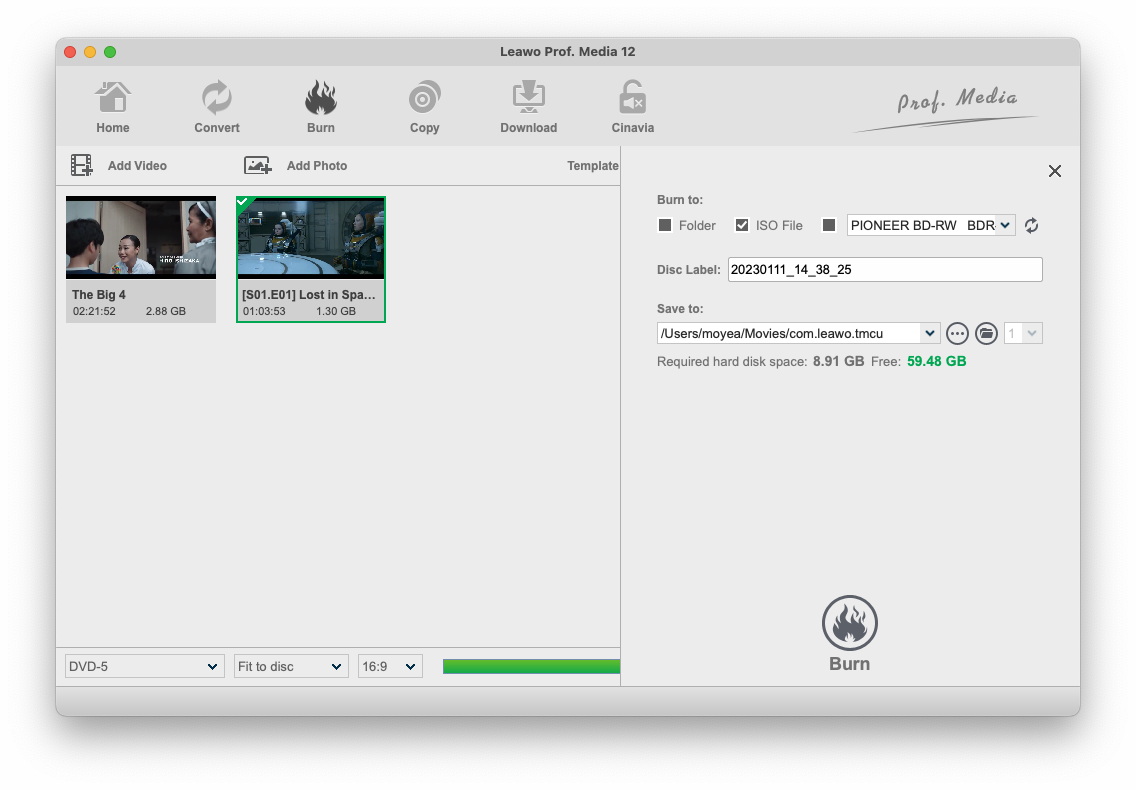Screen dimensions: 1136x790
Task: Open the Fit to disc dropdown
Action: point(291,666)
